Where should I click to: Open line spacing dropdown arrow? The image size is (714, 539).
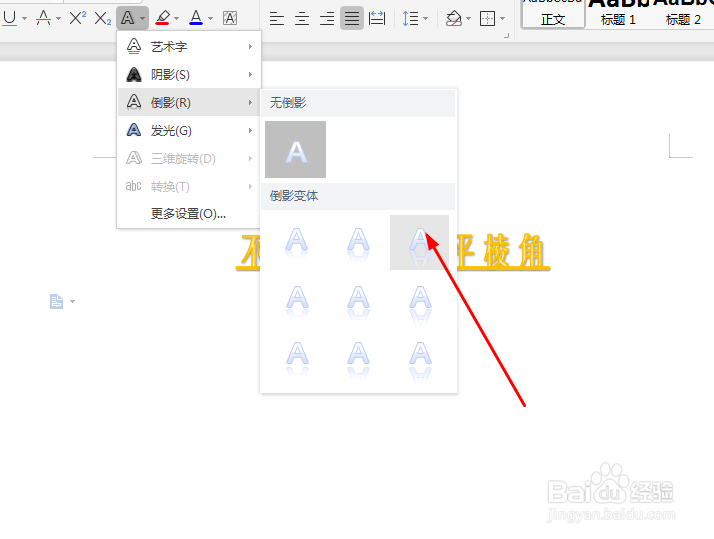pyautogui.click(x=426, y=19)
